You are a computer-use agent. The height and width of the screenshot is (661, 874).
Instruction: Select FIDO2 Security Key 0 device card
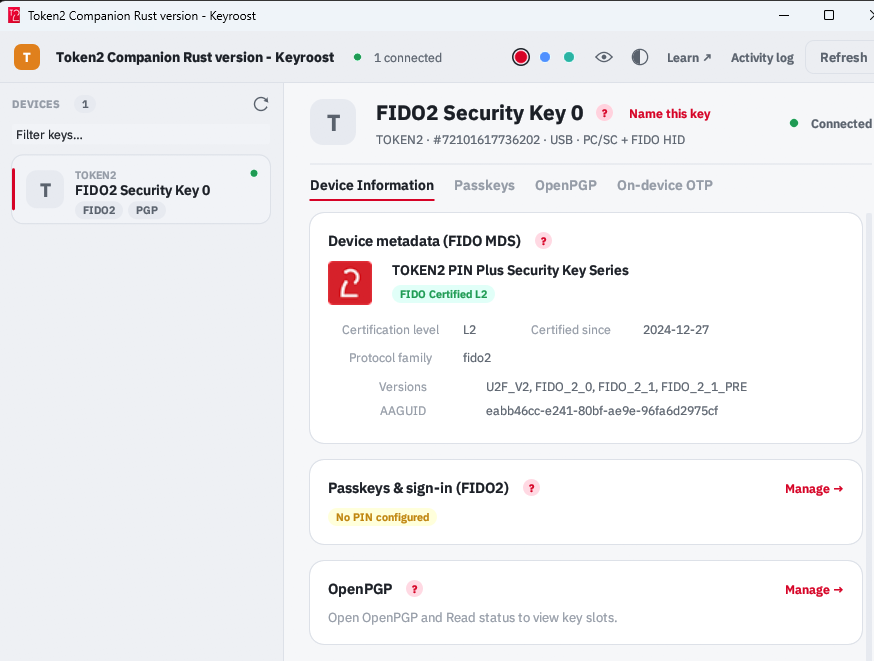click(141, 189)
